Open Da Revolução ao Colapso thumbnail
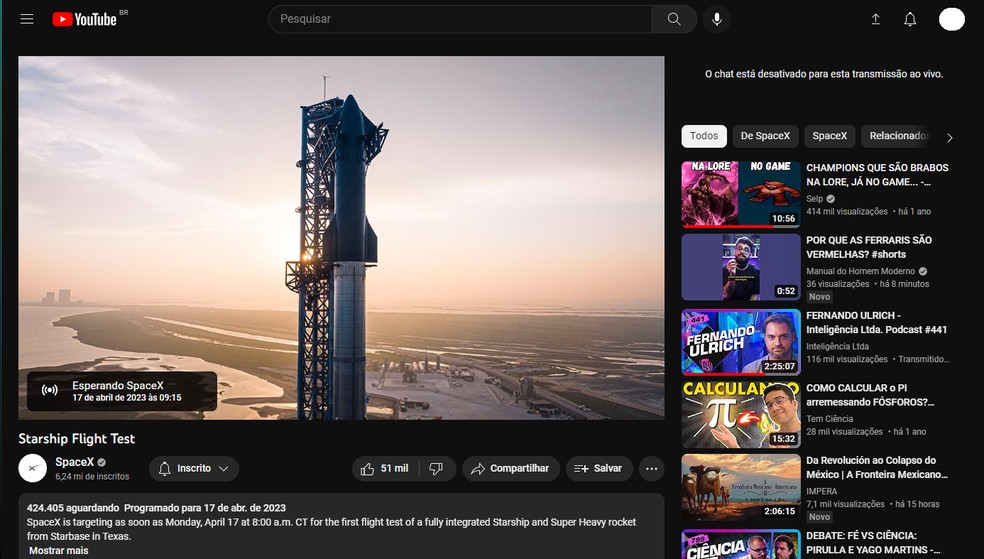The width and height of the screenshot is (984, 559). [x=741, y=487]
